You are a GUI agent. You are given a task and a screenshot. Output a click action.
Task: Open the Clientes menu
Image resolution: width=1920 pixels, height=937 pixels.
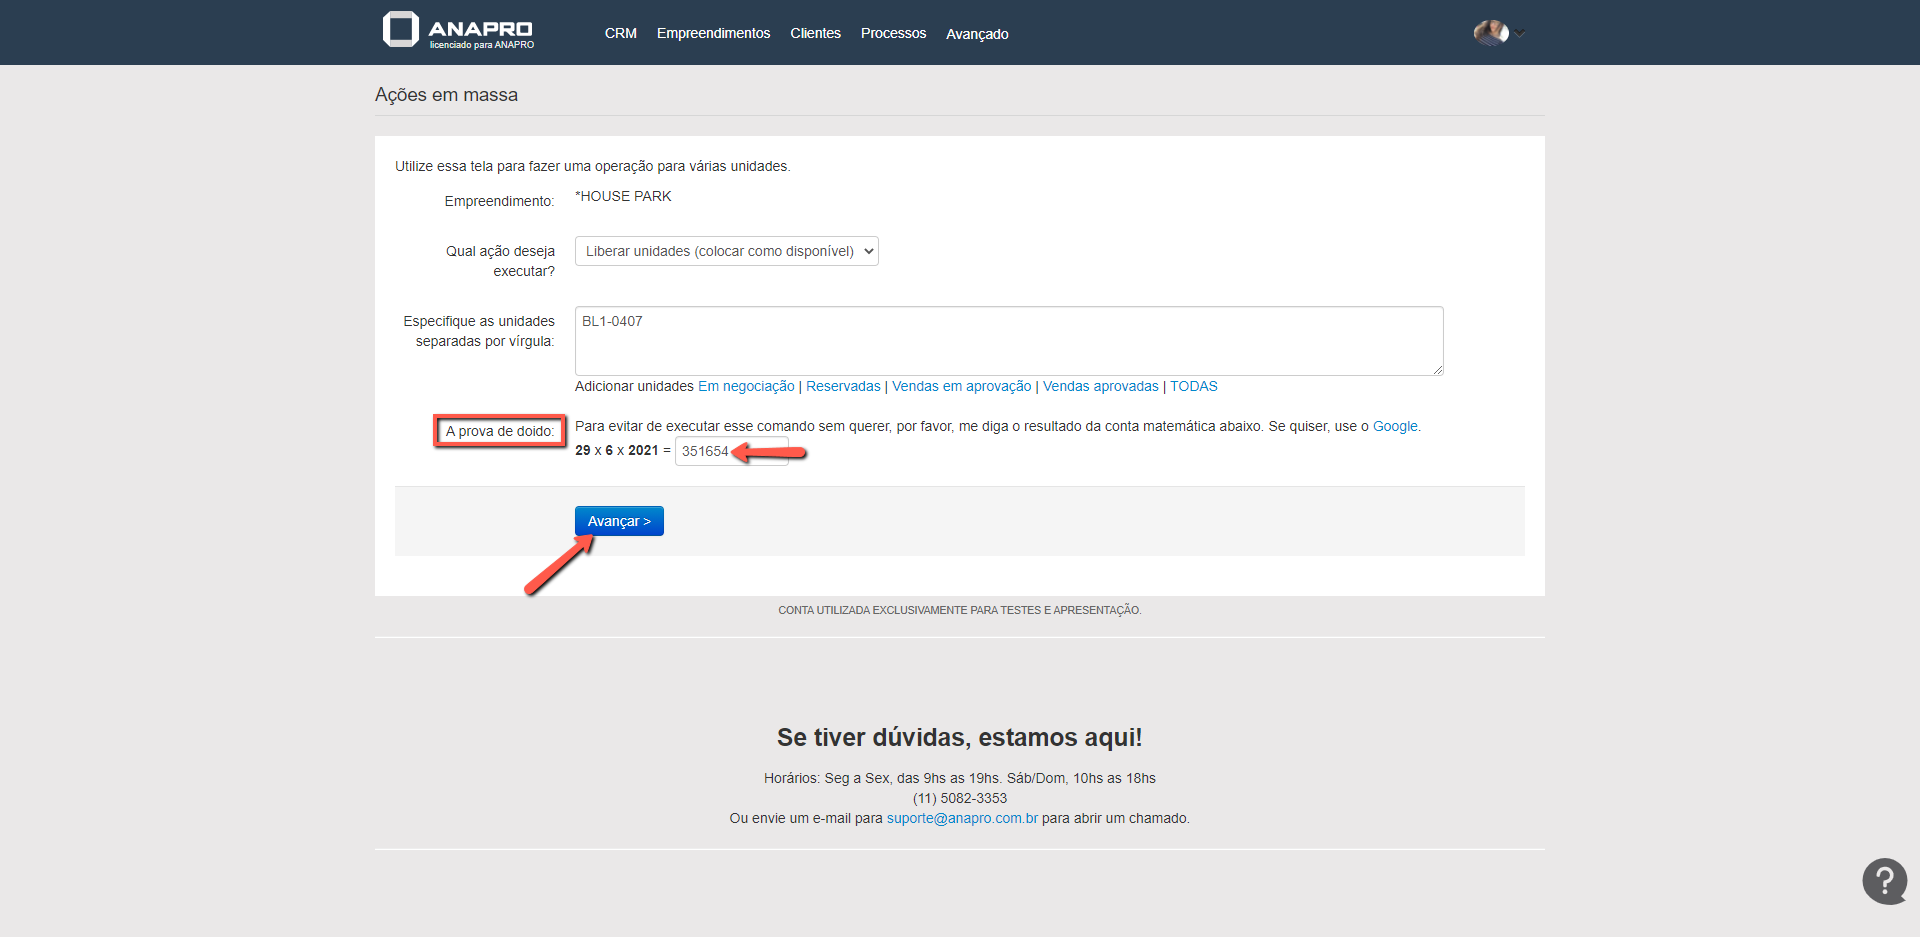[x=815, y=33]
